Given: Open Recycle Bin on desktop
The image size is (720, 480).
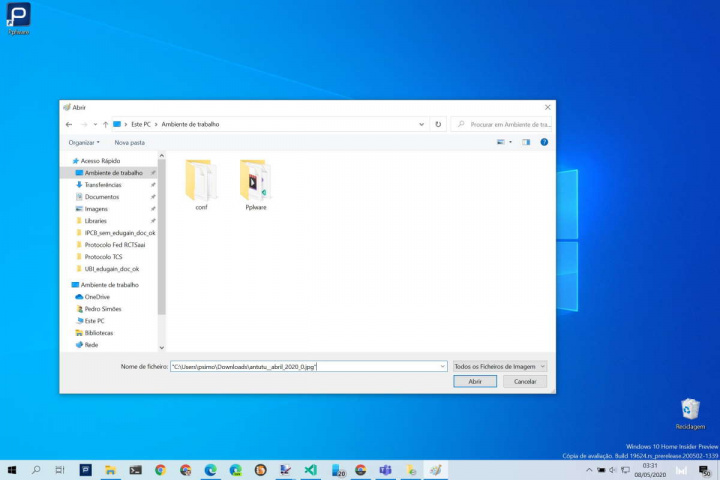Looking at the screenshot, I should [690, 411].
